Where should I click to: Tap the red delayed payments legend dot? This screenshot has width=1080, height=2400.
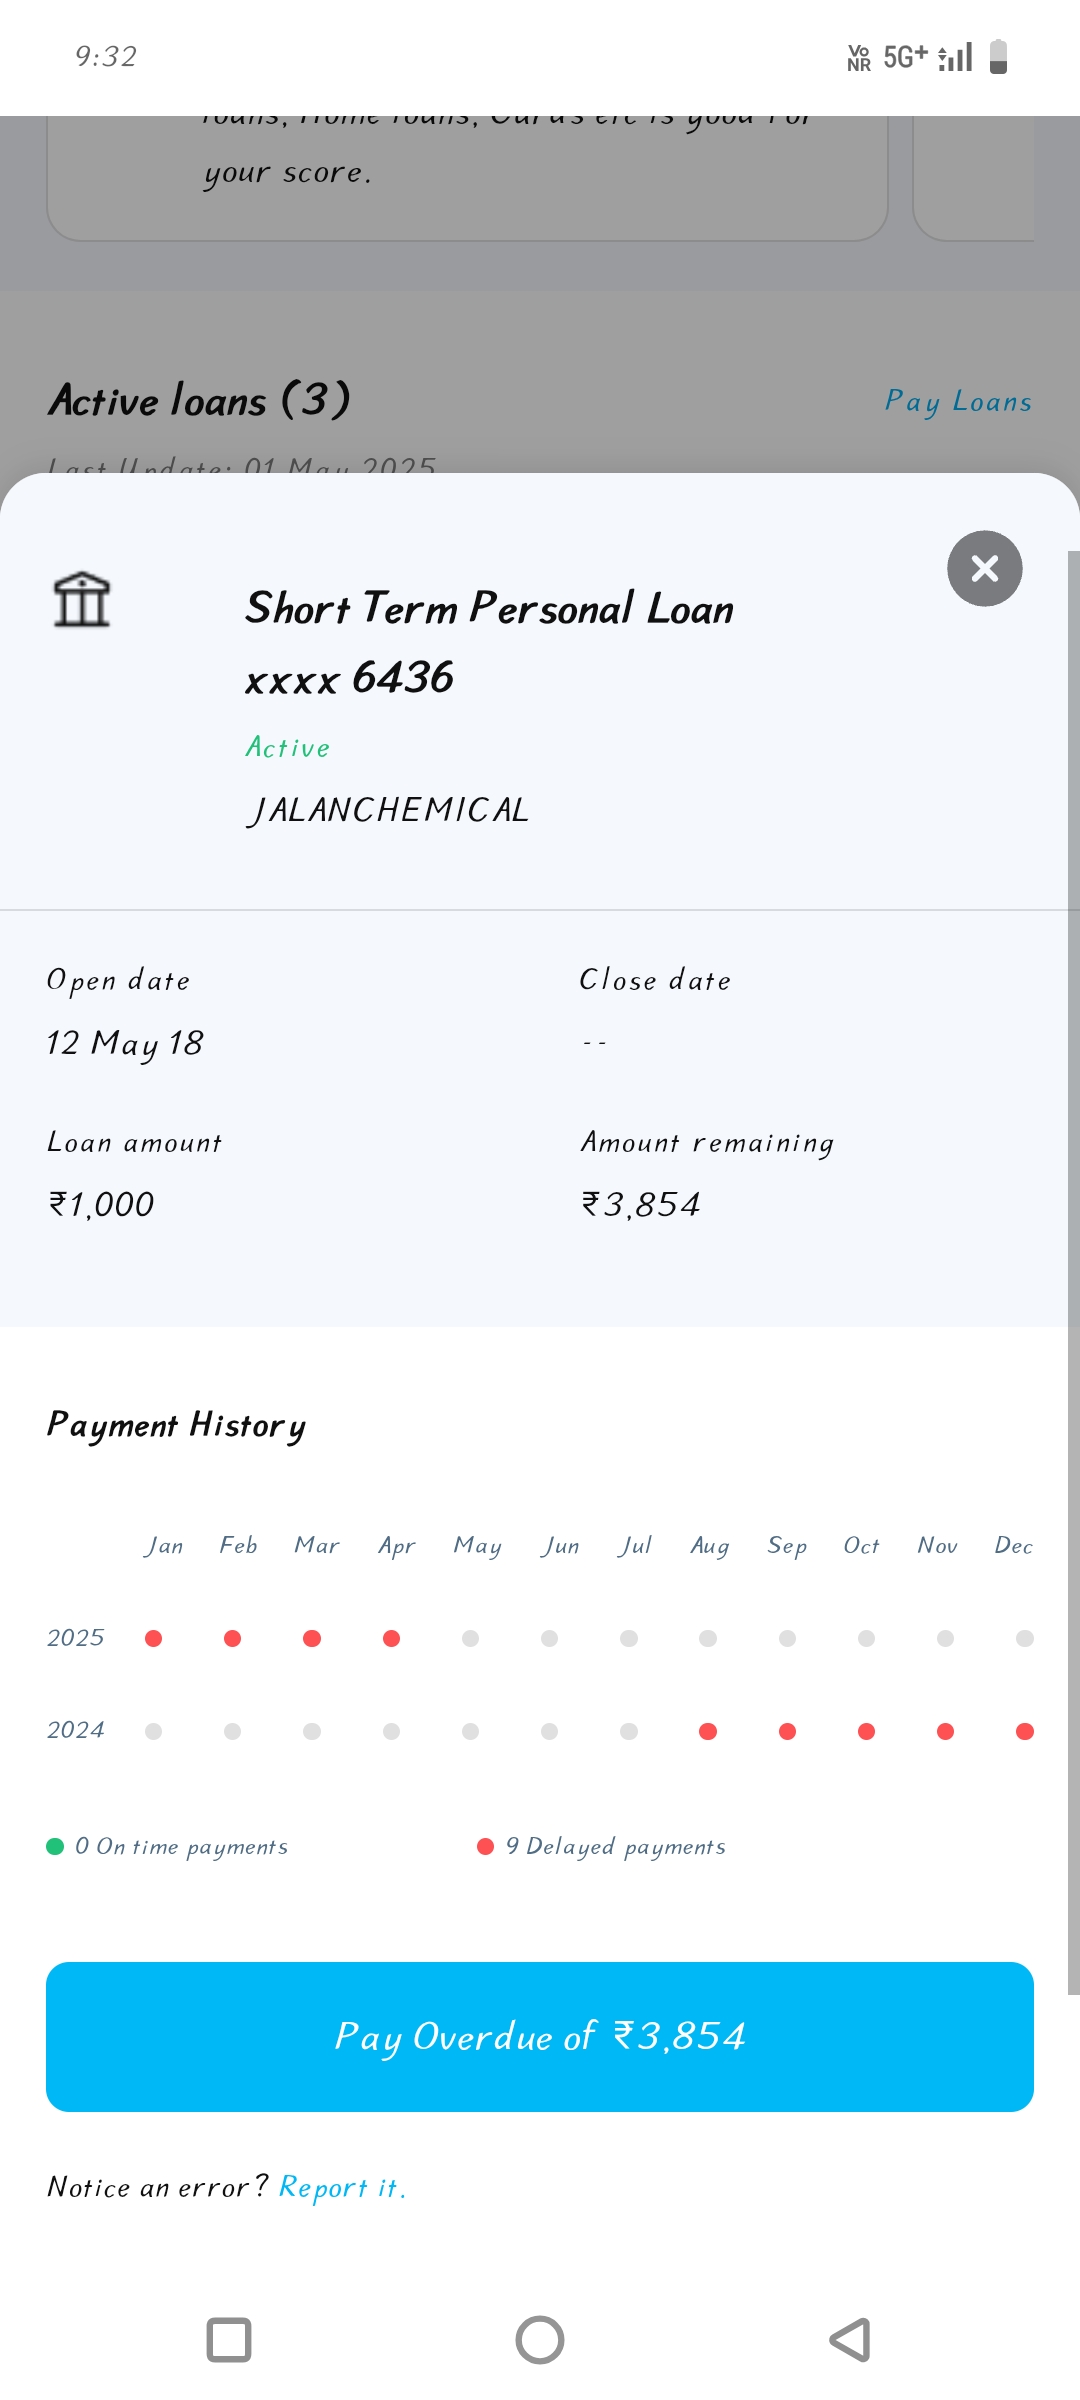pyautogui.click(x=485, y=1846)
